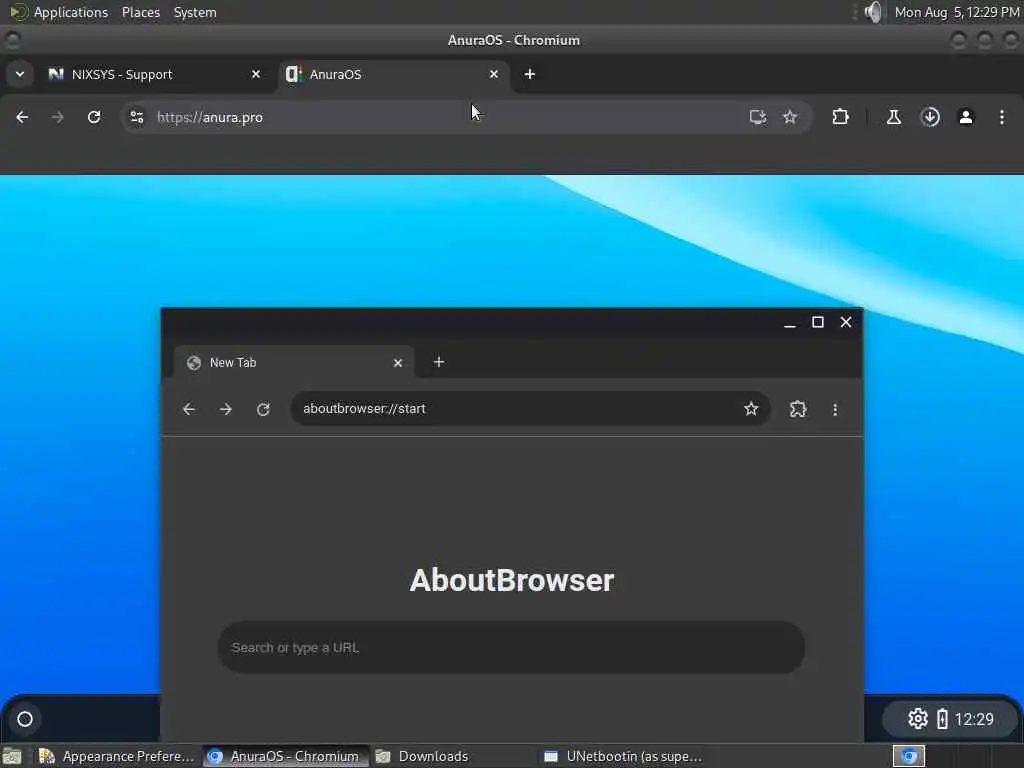Viewport: 1024px width, 768px height.
Task: Open the Chromium profile avatar icon
Action: point(966,117)
